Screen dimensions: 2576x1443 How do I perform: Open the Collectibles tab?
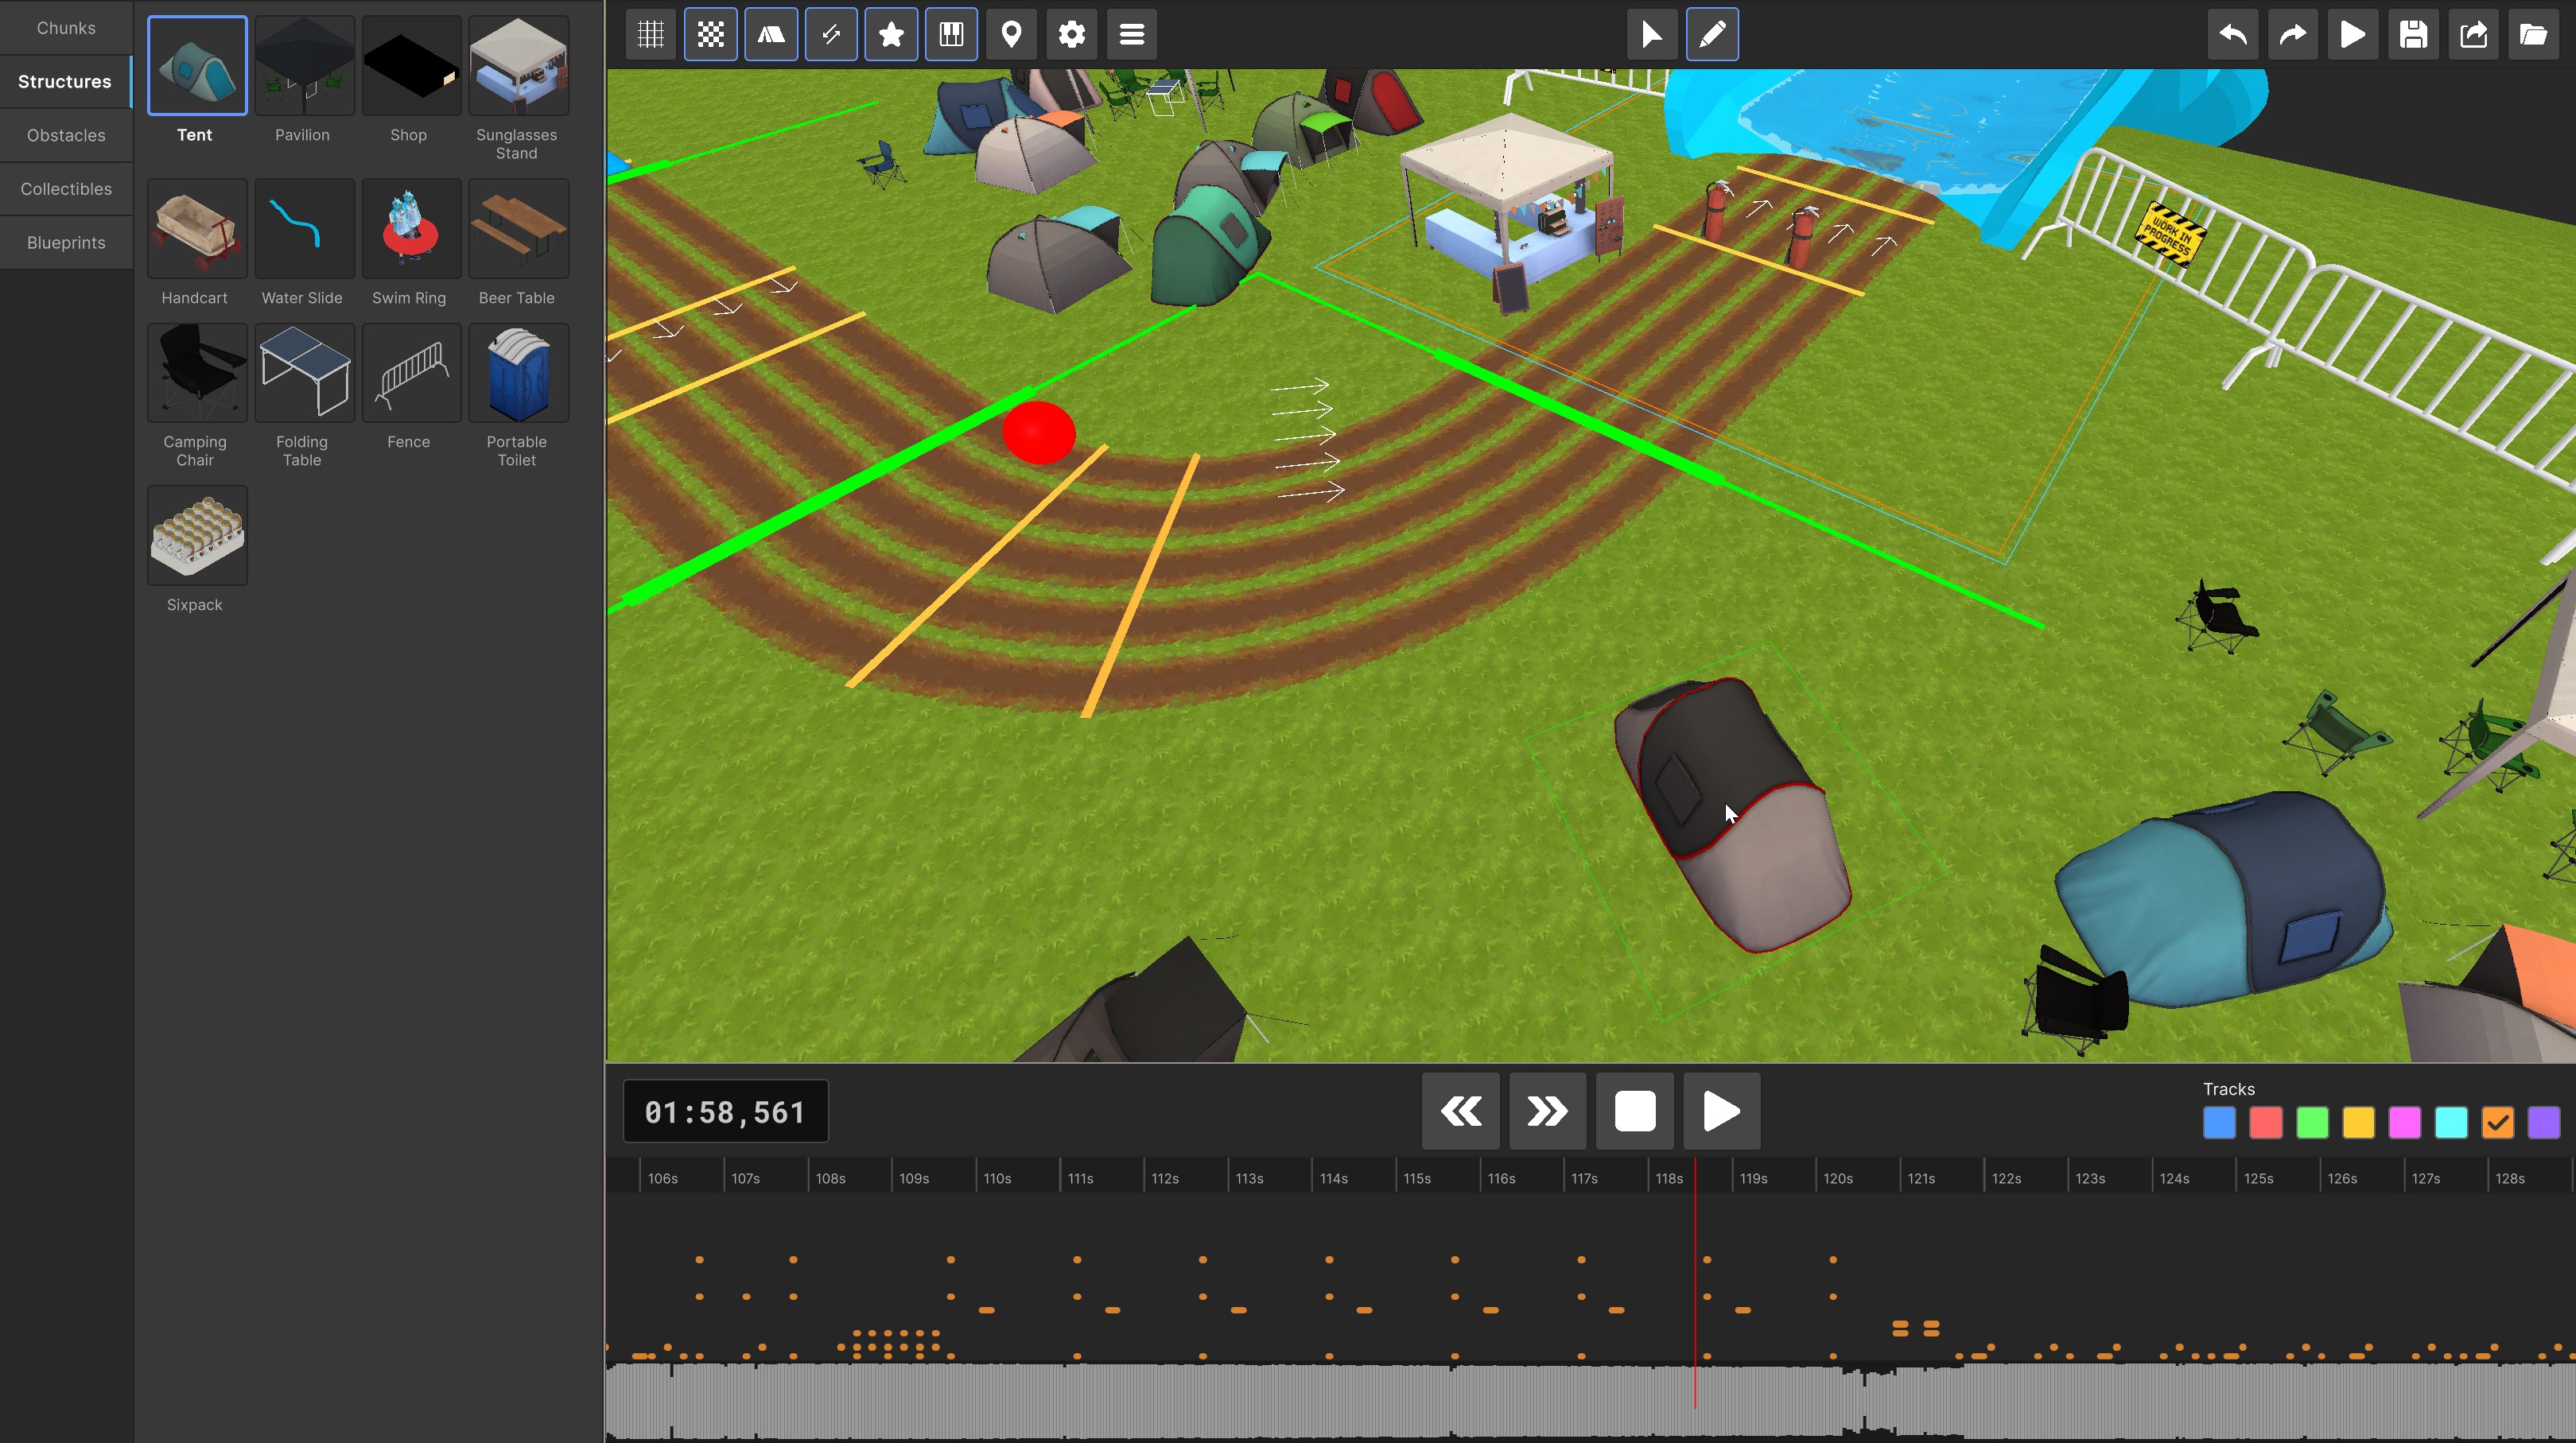(x=66, y=189)
